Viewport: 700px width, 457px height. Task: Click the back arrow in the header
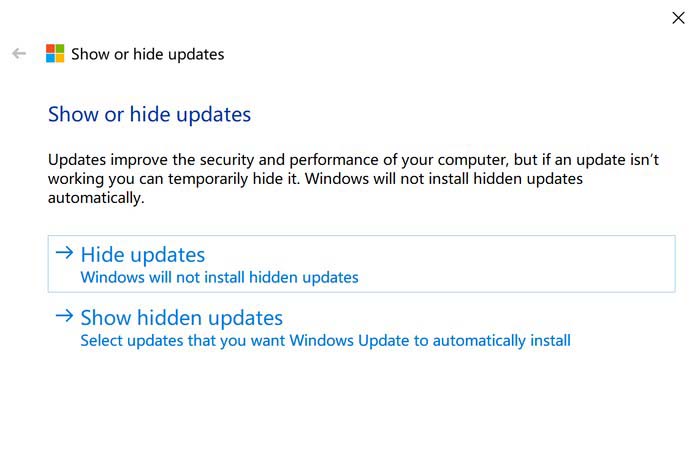[x=18, y=54]
